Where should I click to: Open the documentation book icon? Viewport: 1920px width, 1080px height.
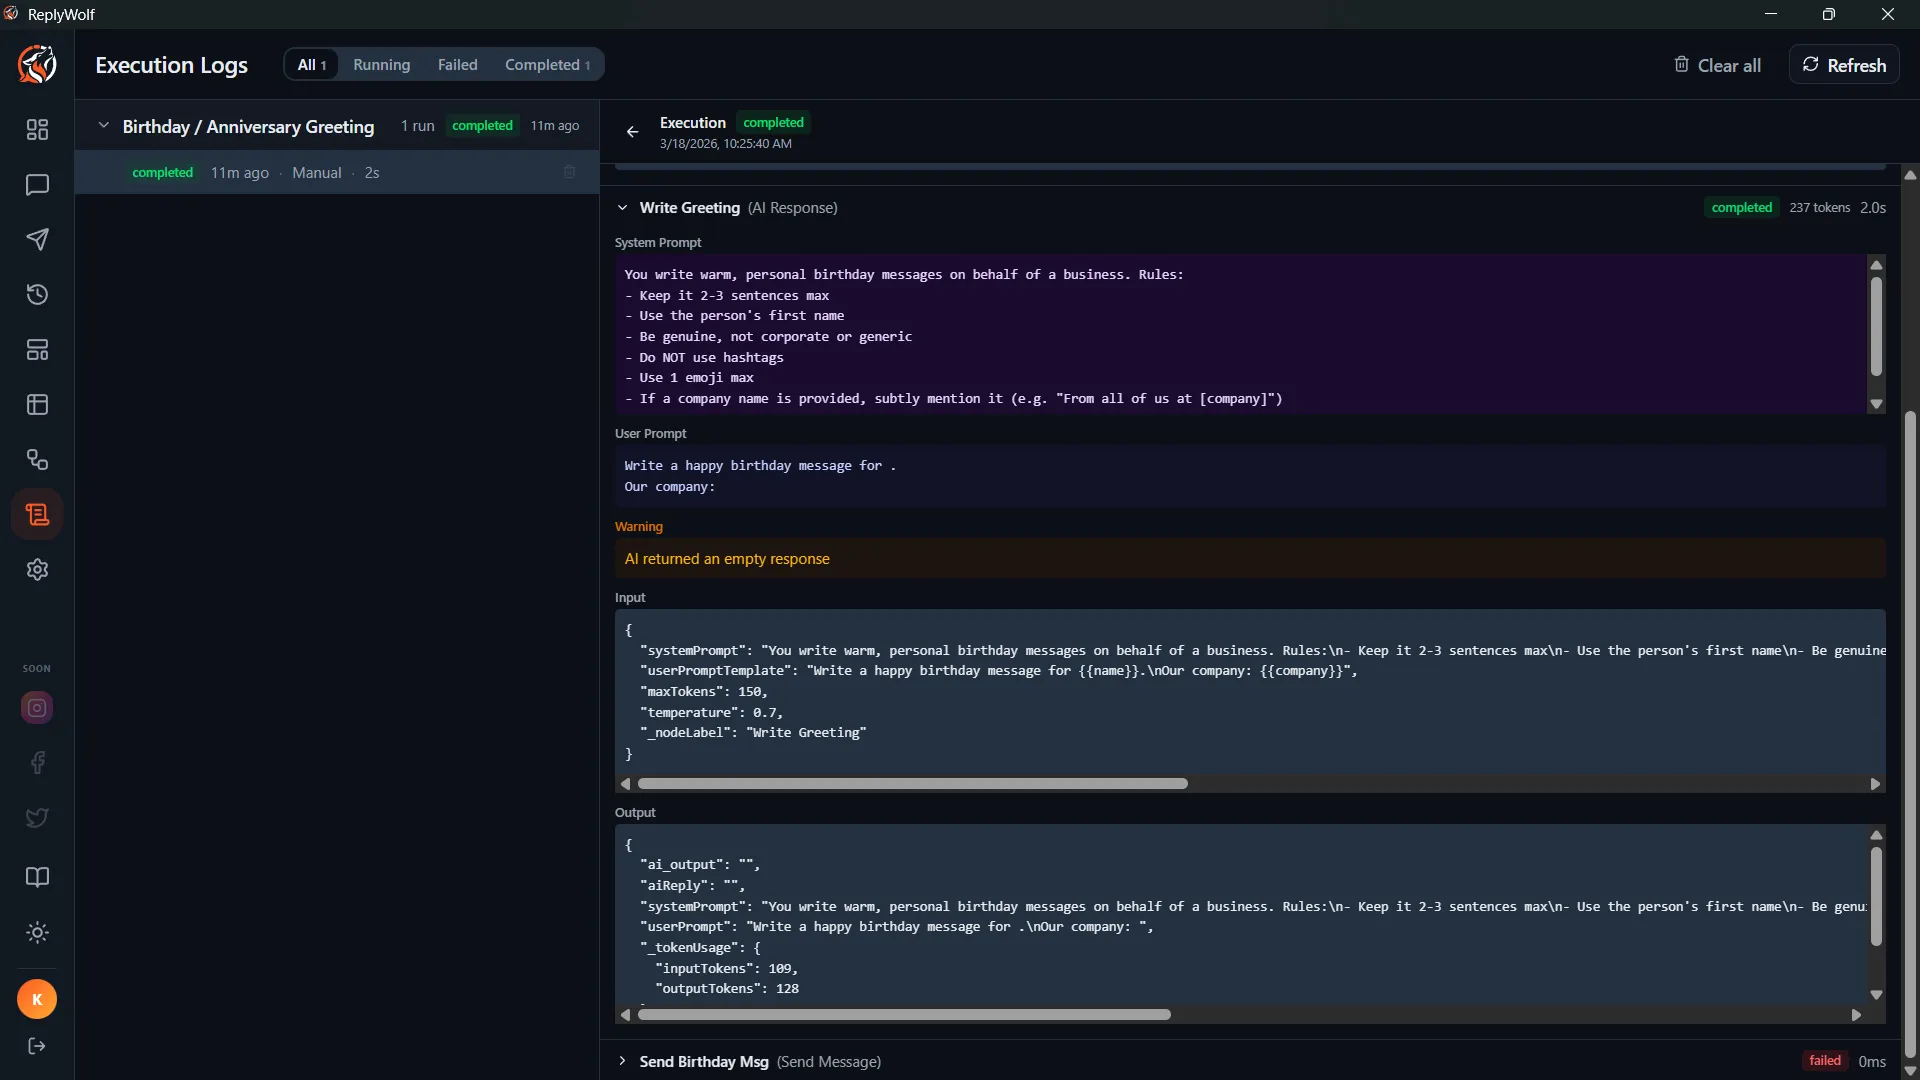point(37,877)
